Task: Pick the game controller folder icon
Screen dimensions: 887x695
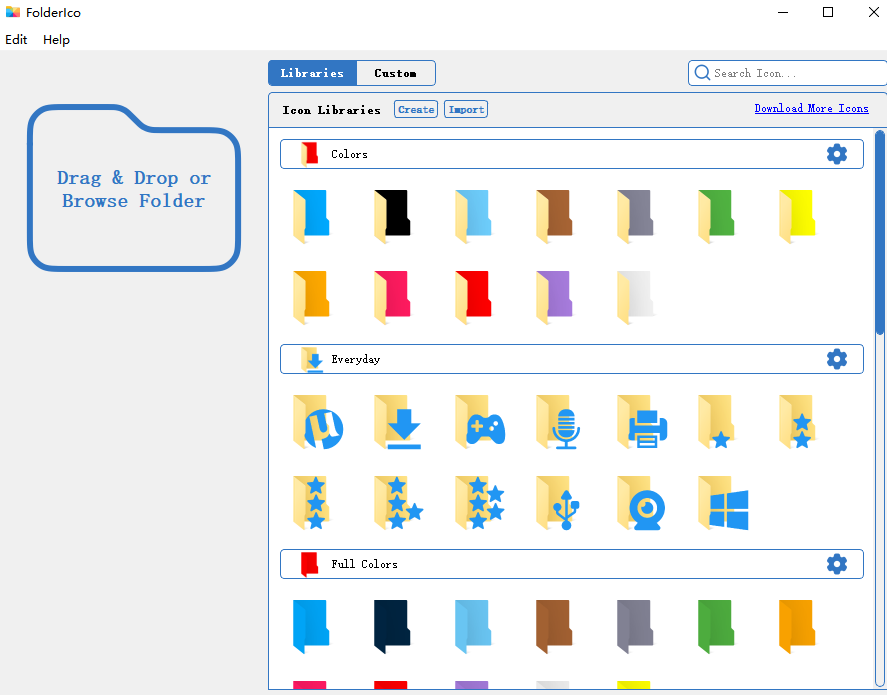Action: (480, 422)
